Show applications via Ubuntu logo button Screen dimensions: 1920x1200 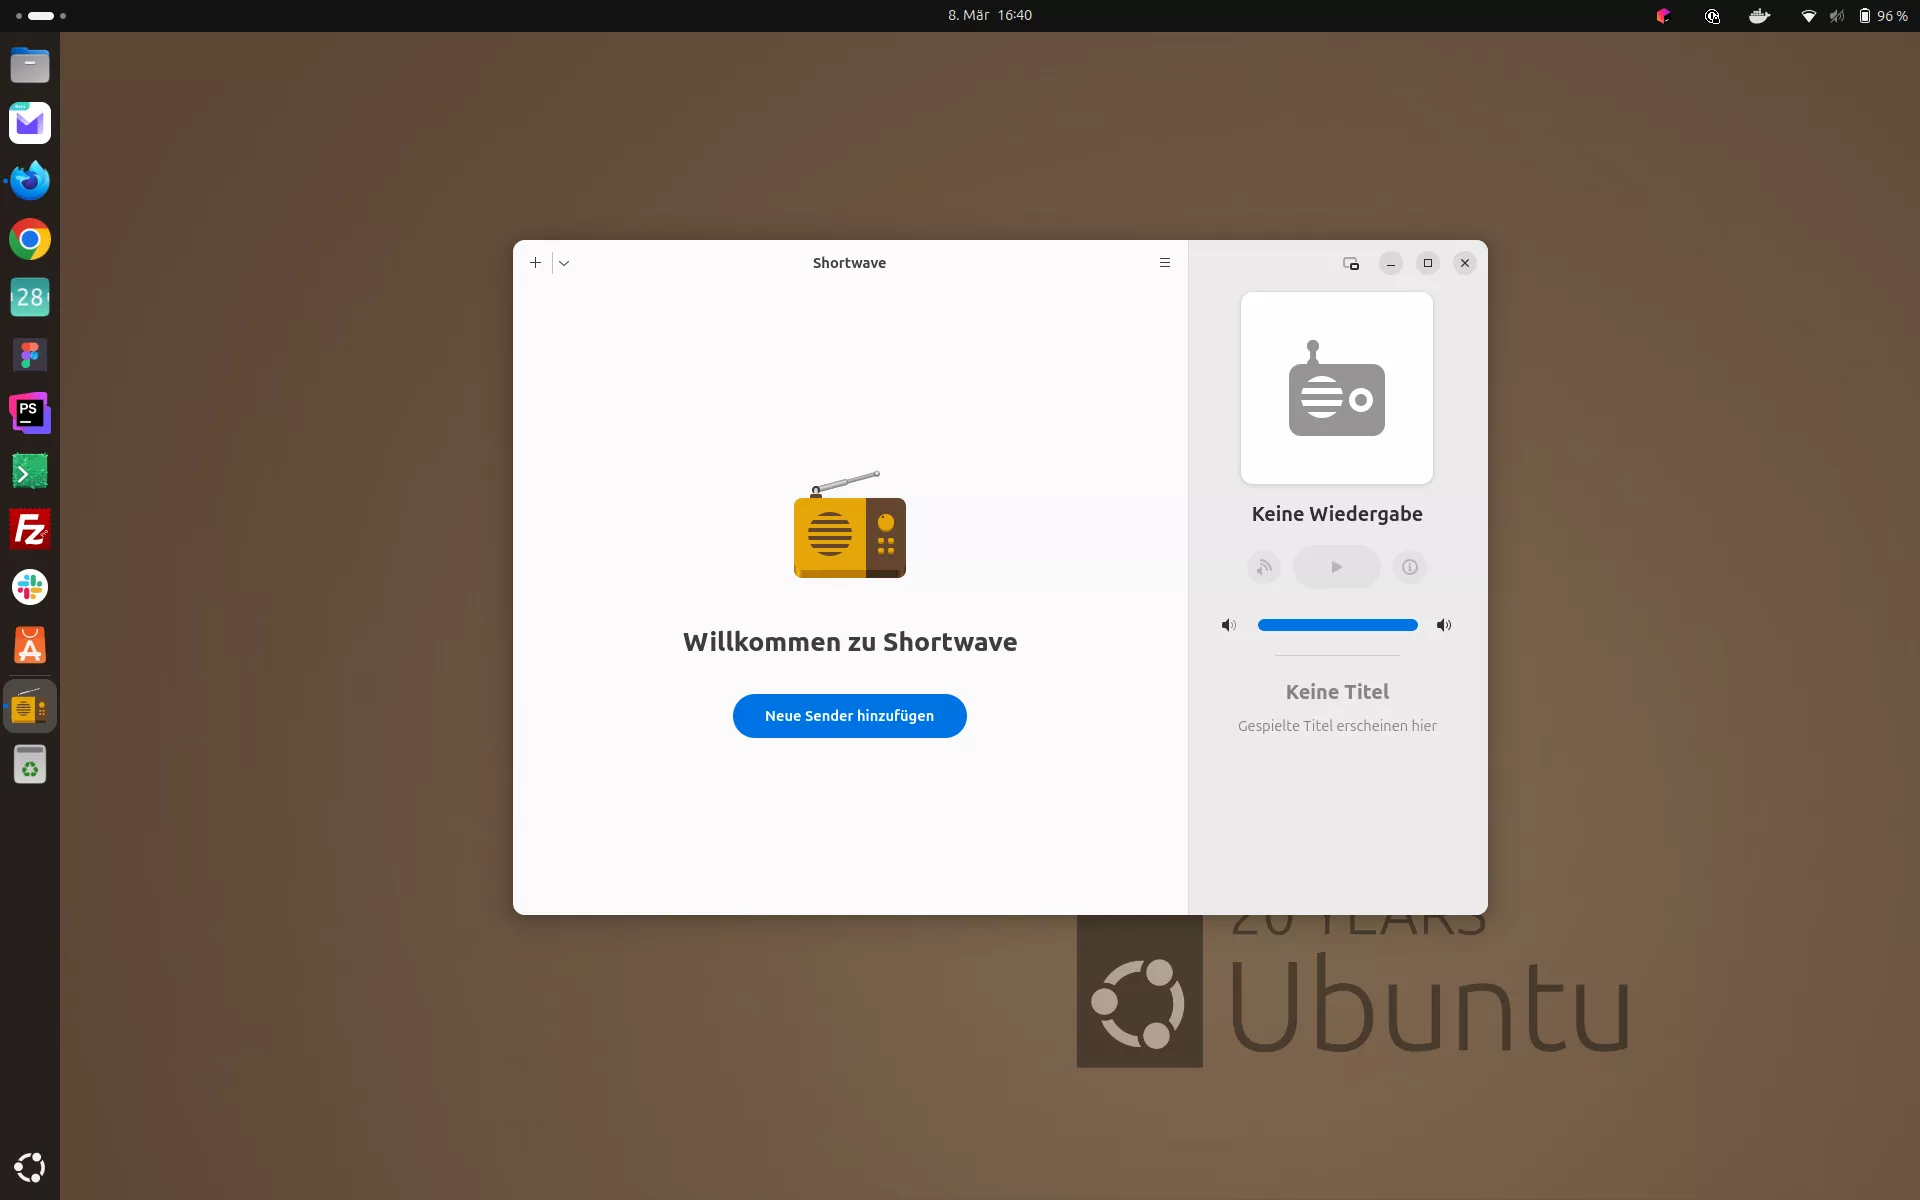point(30,1167)
